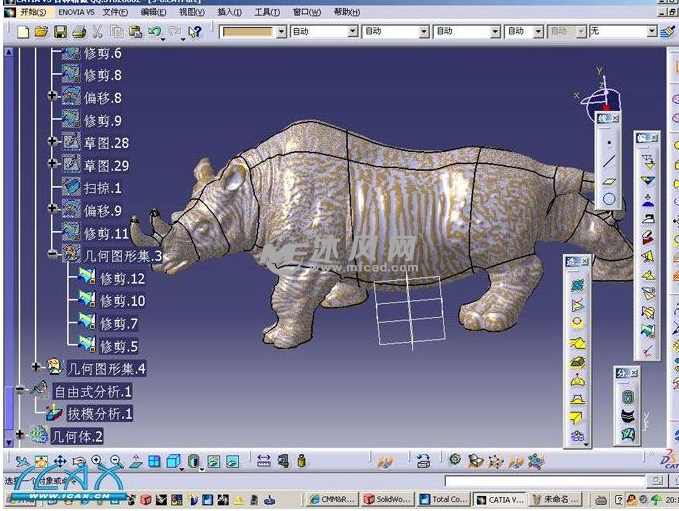The height and width of the screenshot is (511, 679).
Task: Collapse the 几何图形集.3 tree node
Action: point(53,255)
